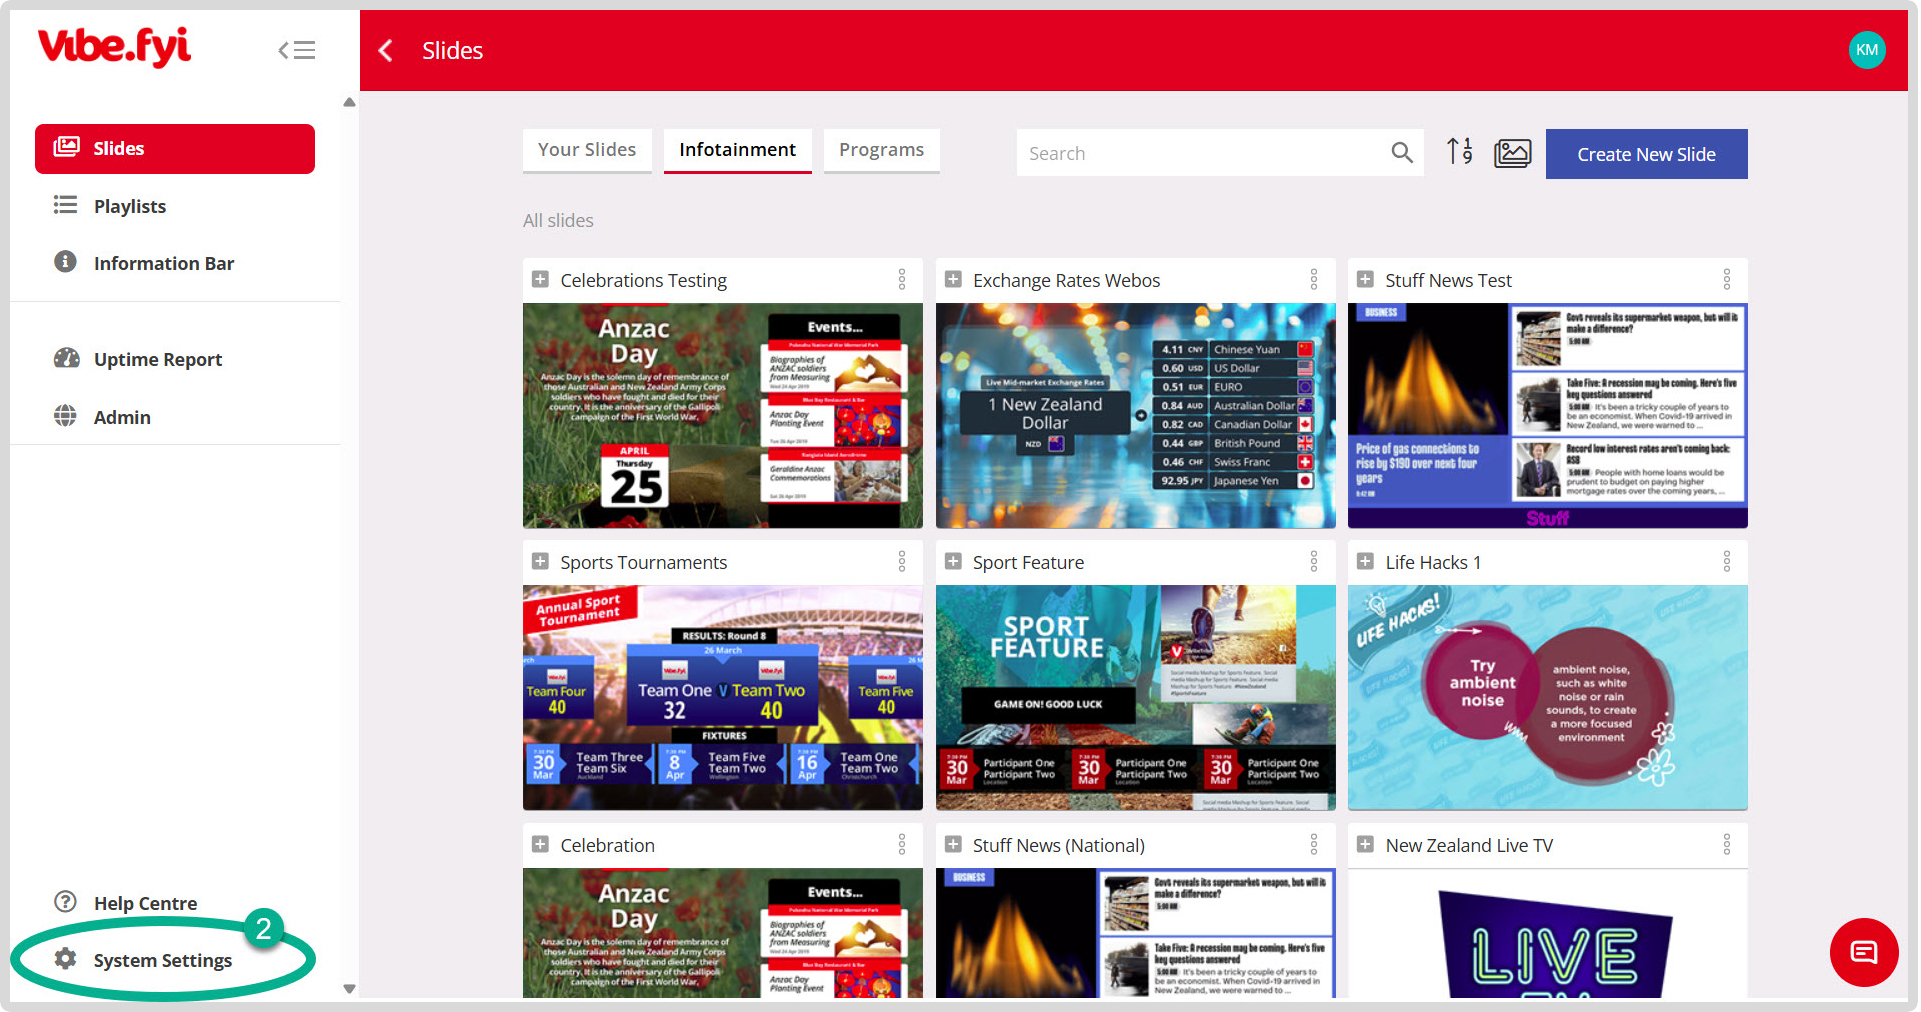The image size is (1921, 1012).
Task: Add the Celebrations Testing slide with plus icon
Action: tap(540, 280)
